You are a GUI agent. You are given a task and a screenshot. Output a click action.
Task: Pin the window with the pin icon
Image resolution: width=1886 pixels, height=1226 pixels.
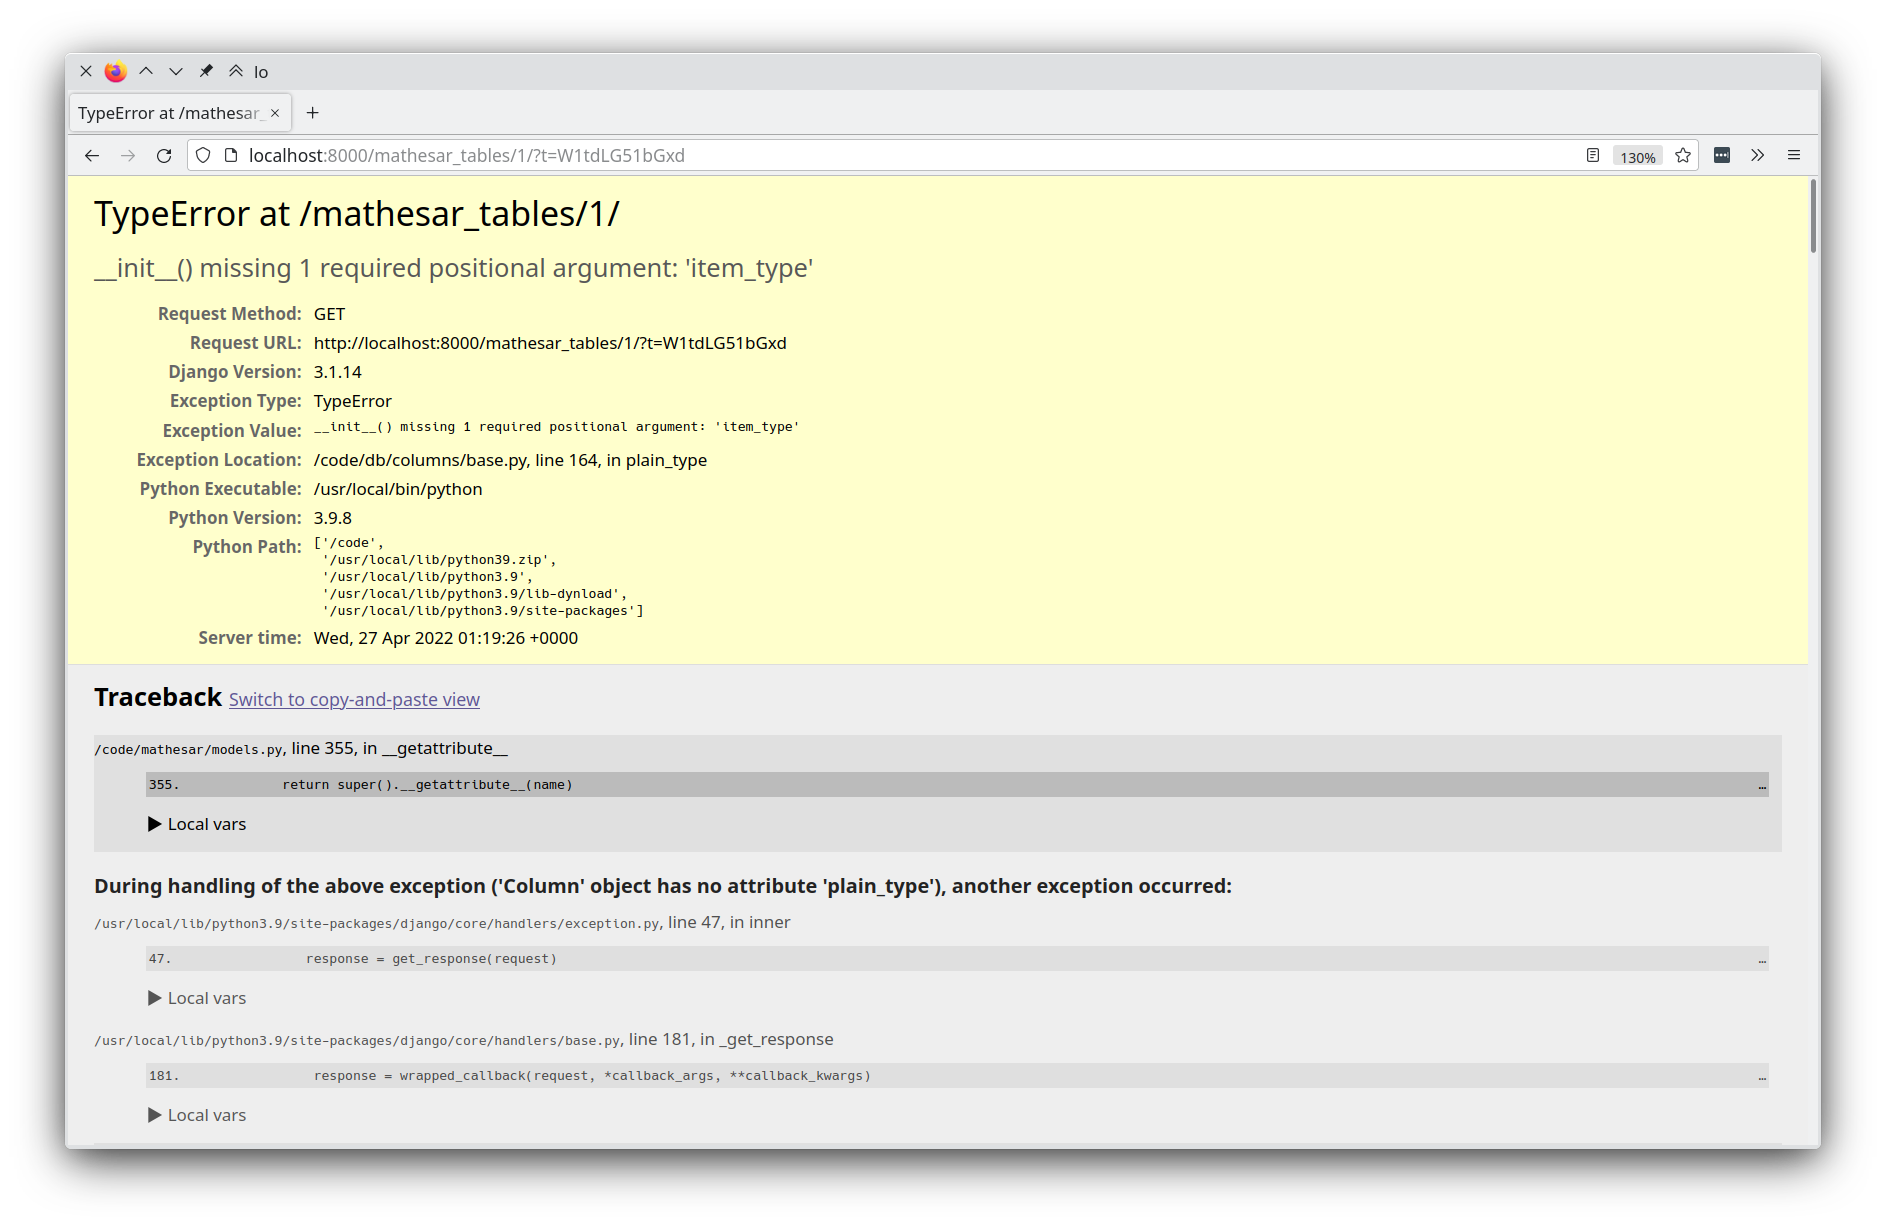pyautogui.click(x=206, y=71)
